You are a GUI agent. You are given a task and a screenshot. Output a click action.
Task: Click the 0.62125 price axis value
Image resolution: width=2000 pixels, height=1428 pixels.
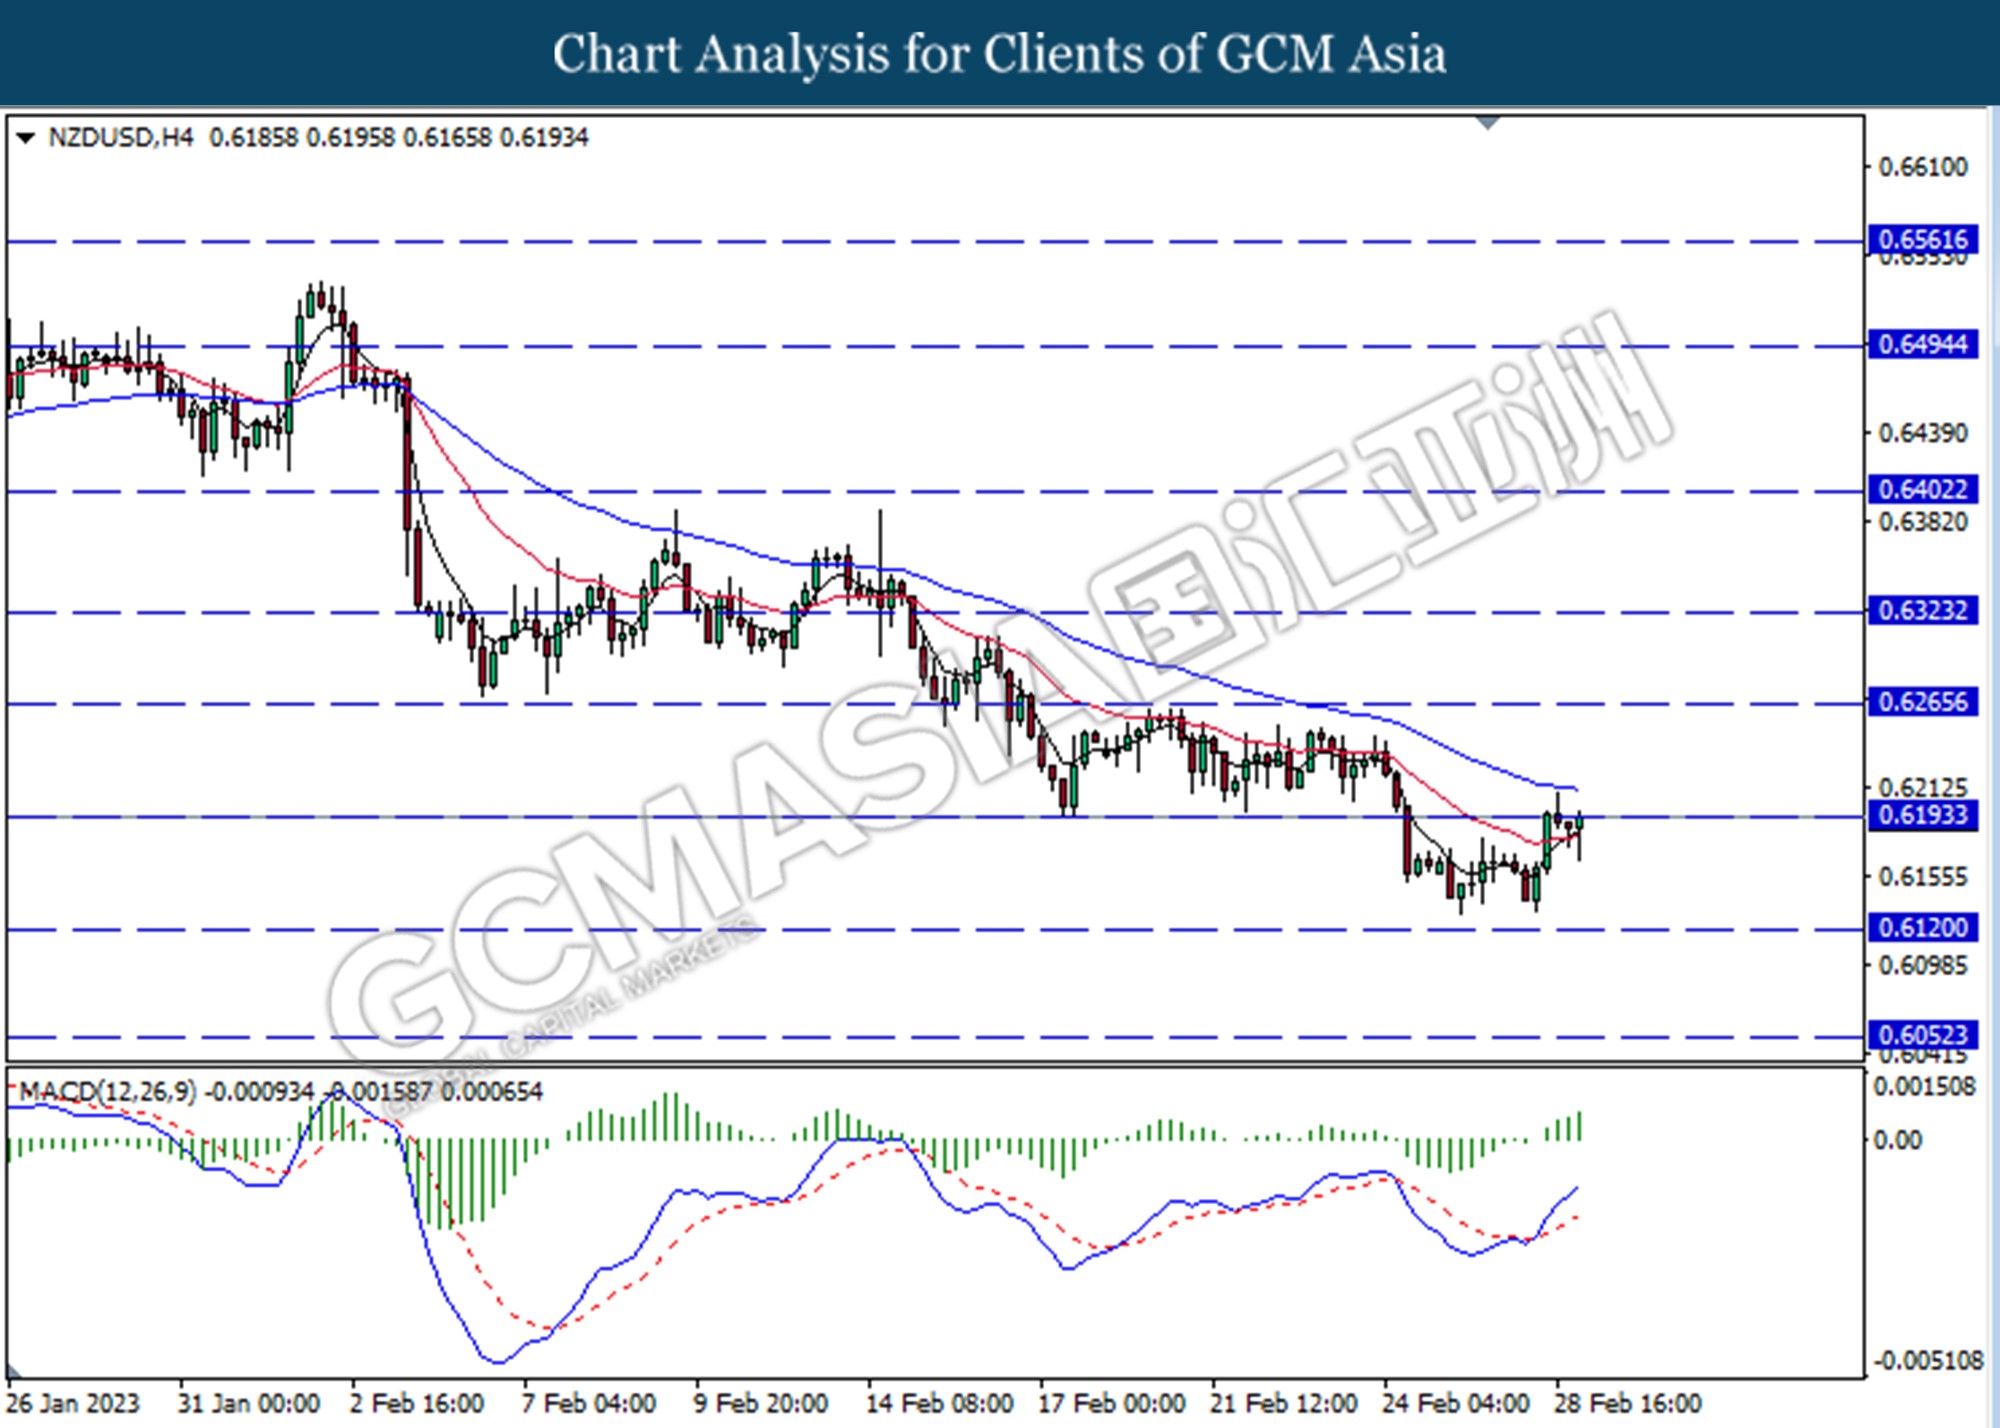click(x=1923, y=788)
